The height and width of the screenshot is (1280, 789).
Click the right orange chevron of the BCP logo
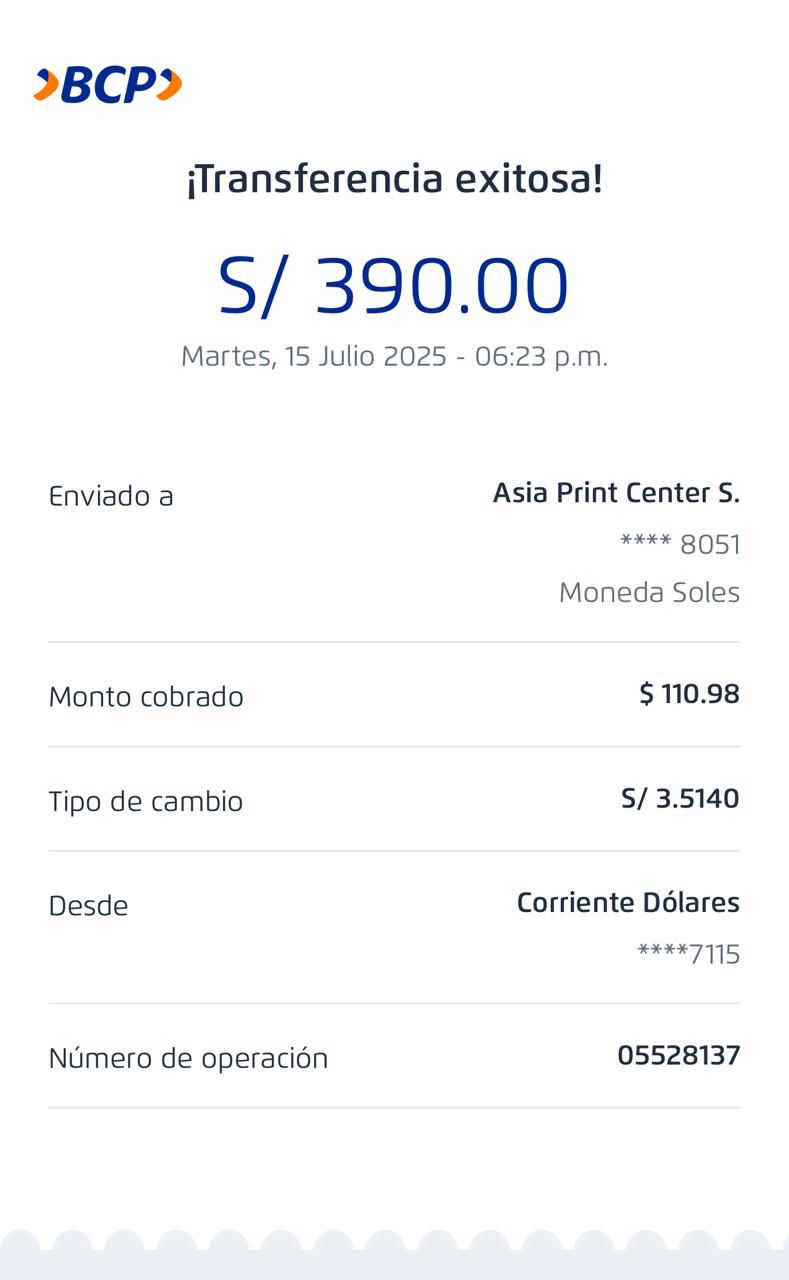point(169,86)
